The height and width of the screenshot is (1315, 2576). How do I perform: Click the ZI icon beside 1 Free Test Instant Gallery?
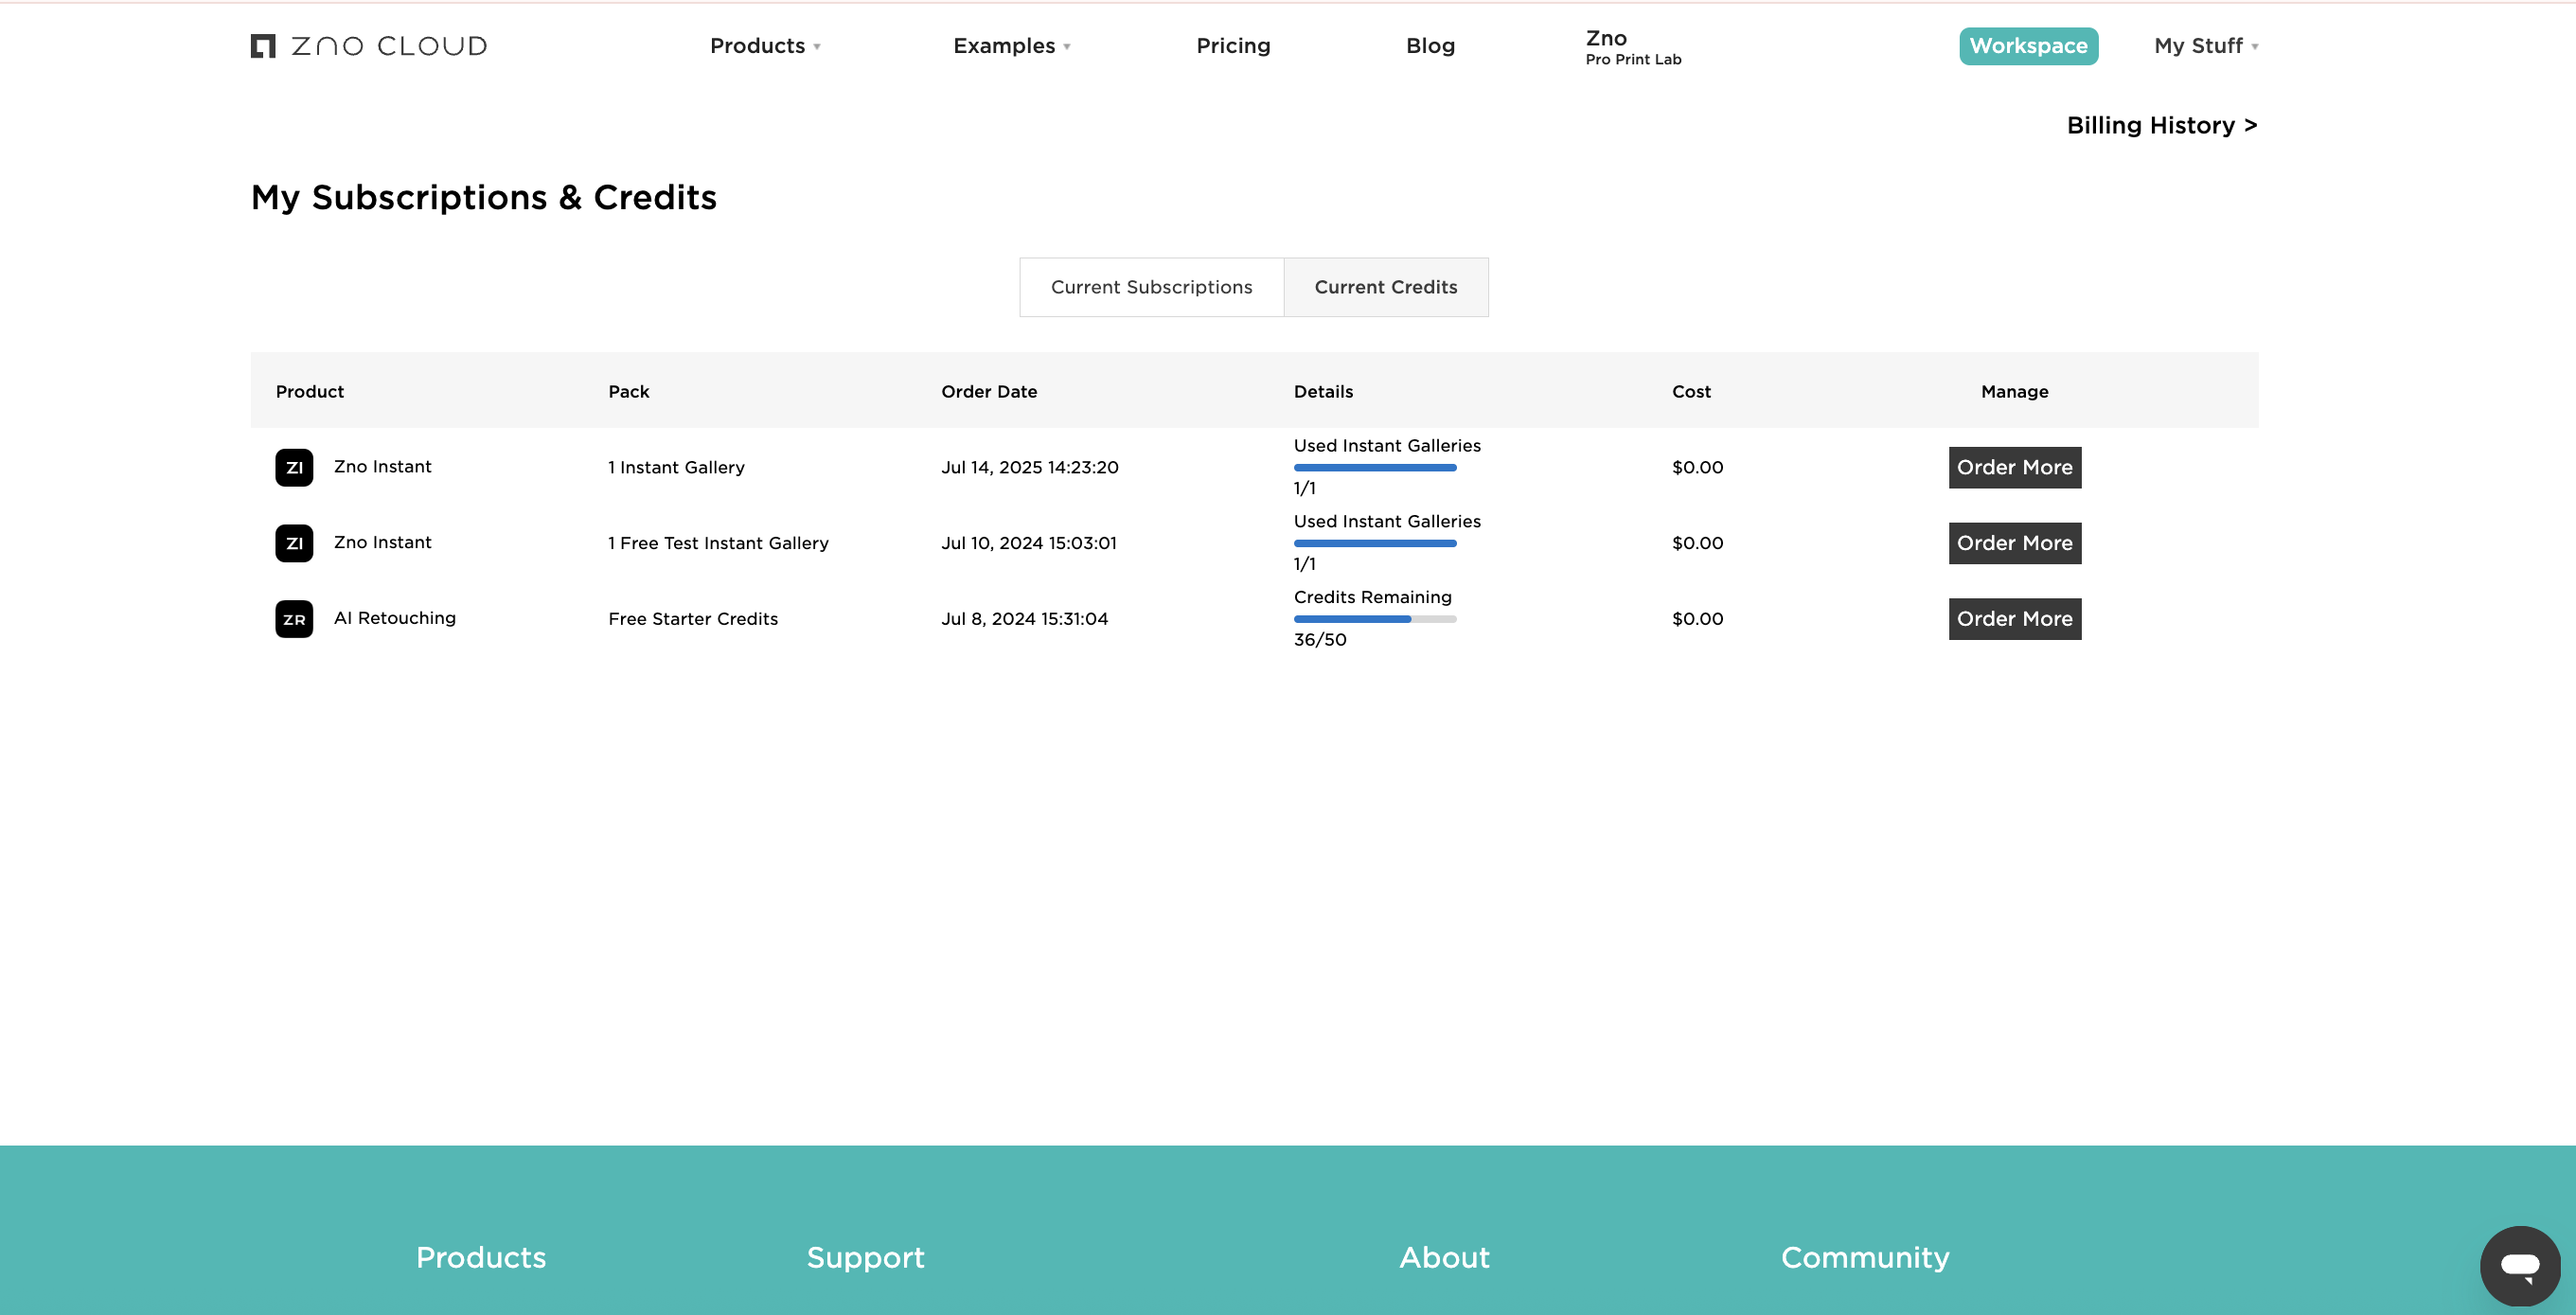(294, 543)
